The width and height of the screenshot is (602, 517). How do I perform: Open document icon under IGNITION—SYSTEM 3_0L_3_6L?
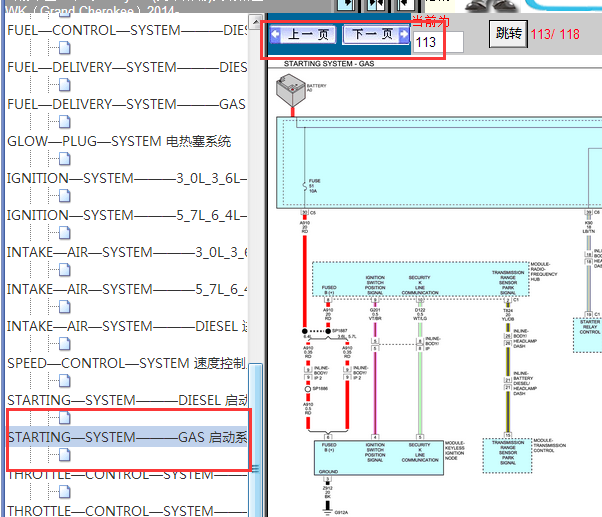pyautogui.click(x=64, y=196)
